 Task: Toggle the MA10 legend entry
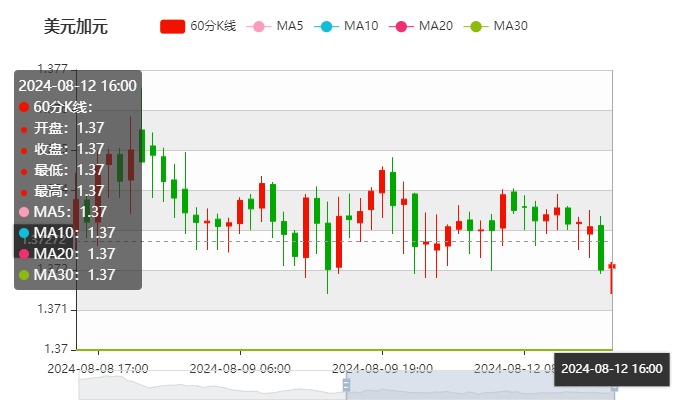click(x=346, y=26)
